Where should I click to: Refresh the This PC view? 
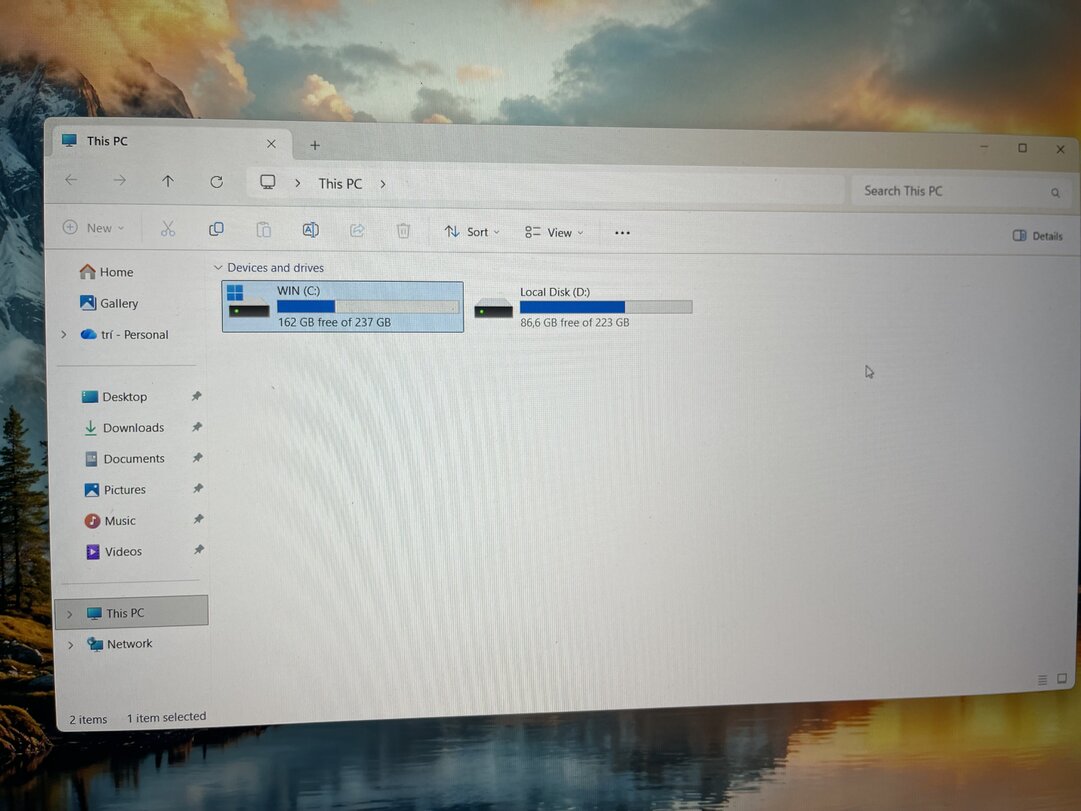coord(216,181)
